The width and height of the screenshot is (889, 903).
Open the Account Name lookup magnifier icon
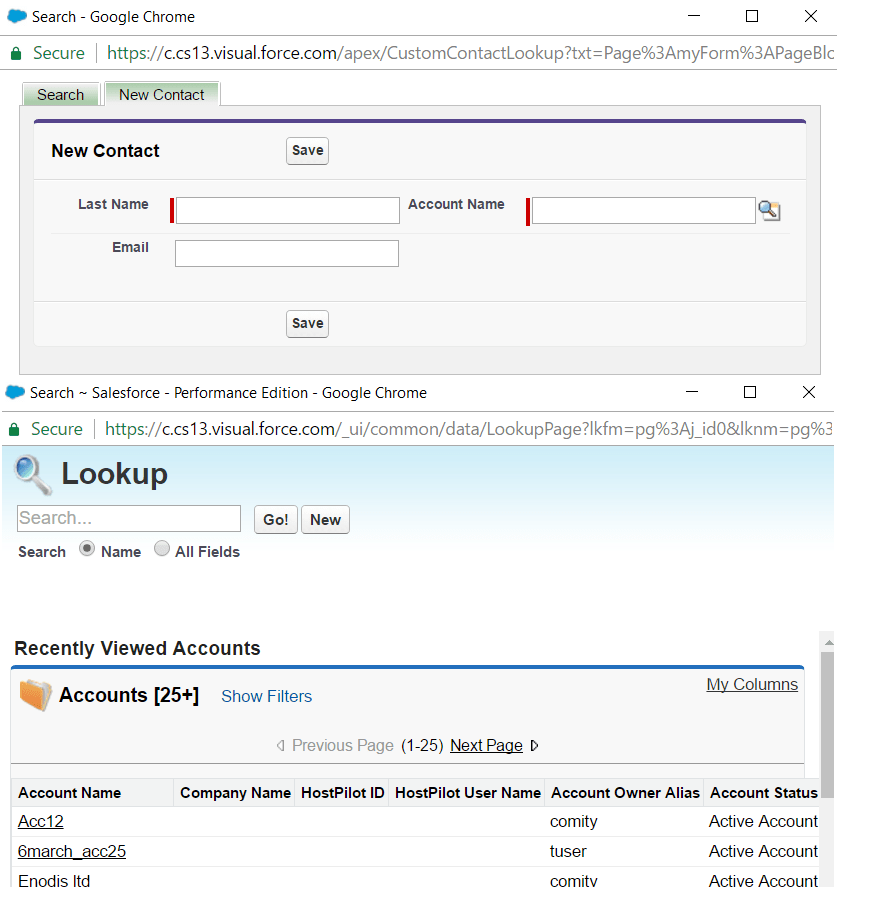[x=769, y=210]
